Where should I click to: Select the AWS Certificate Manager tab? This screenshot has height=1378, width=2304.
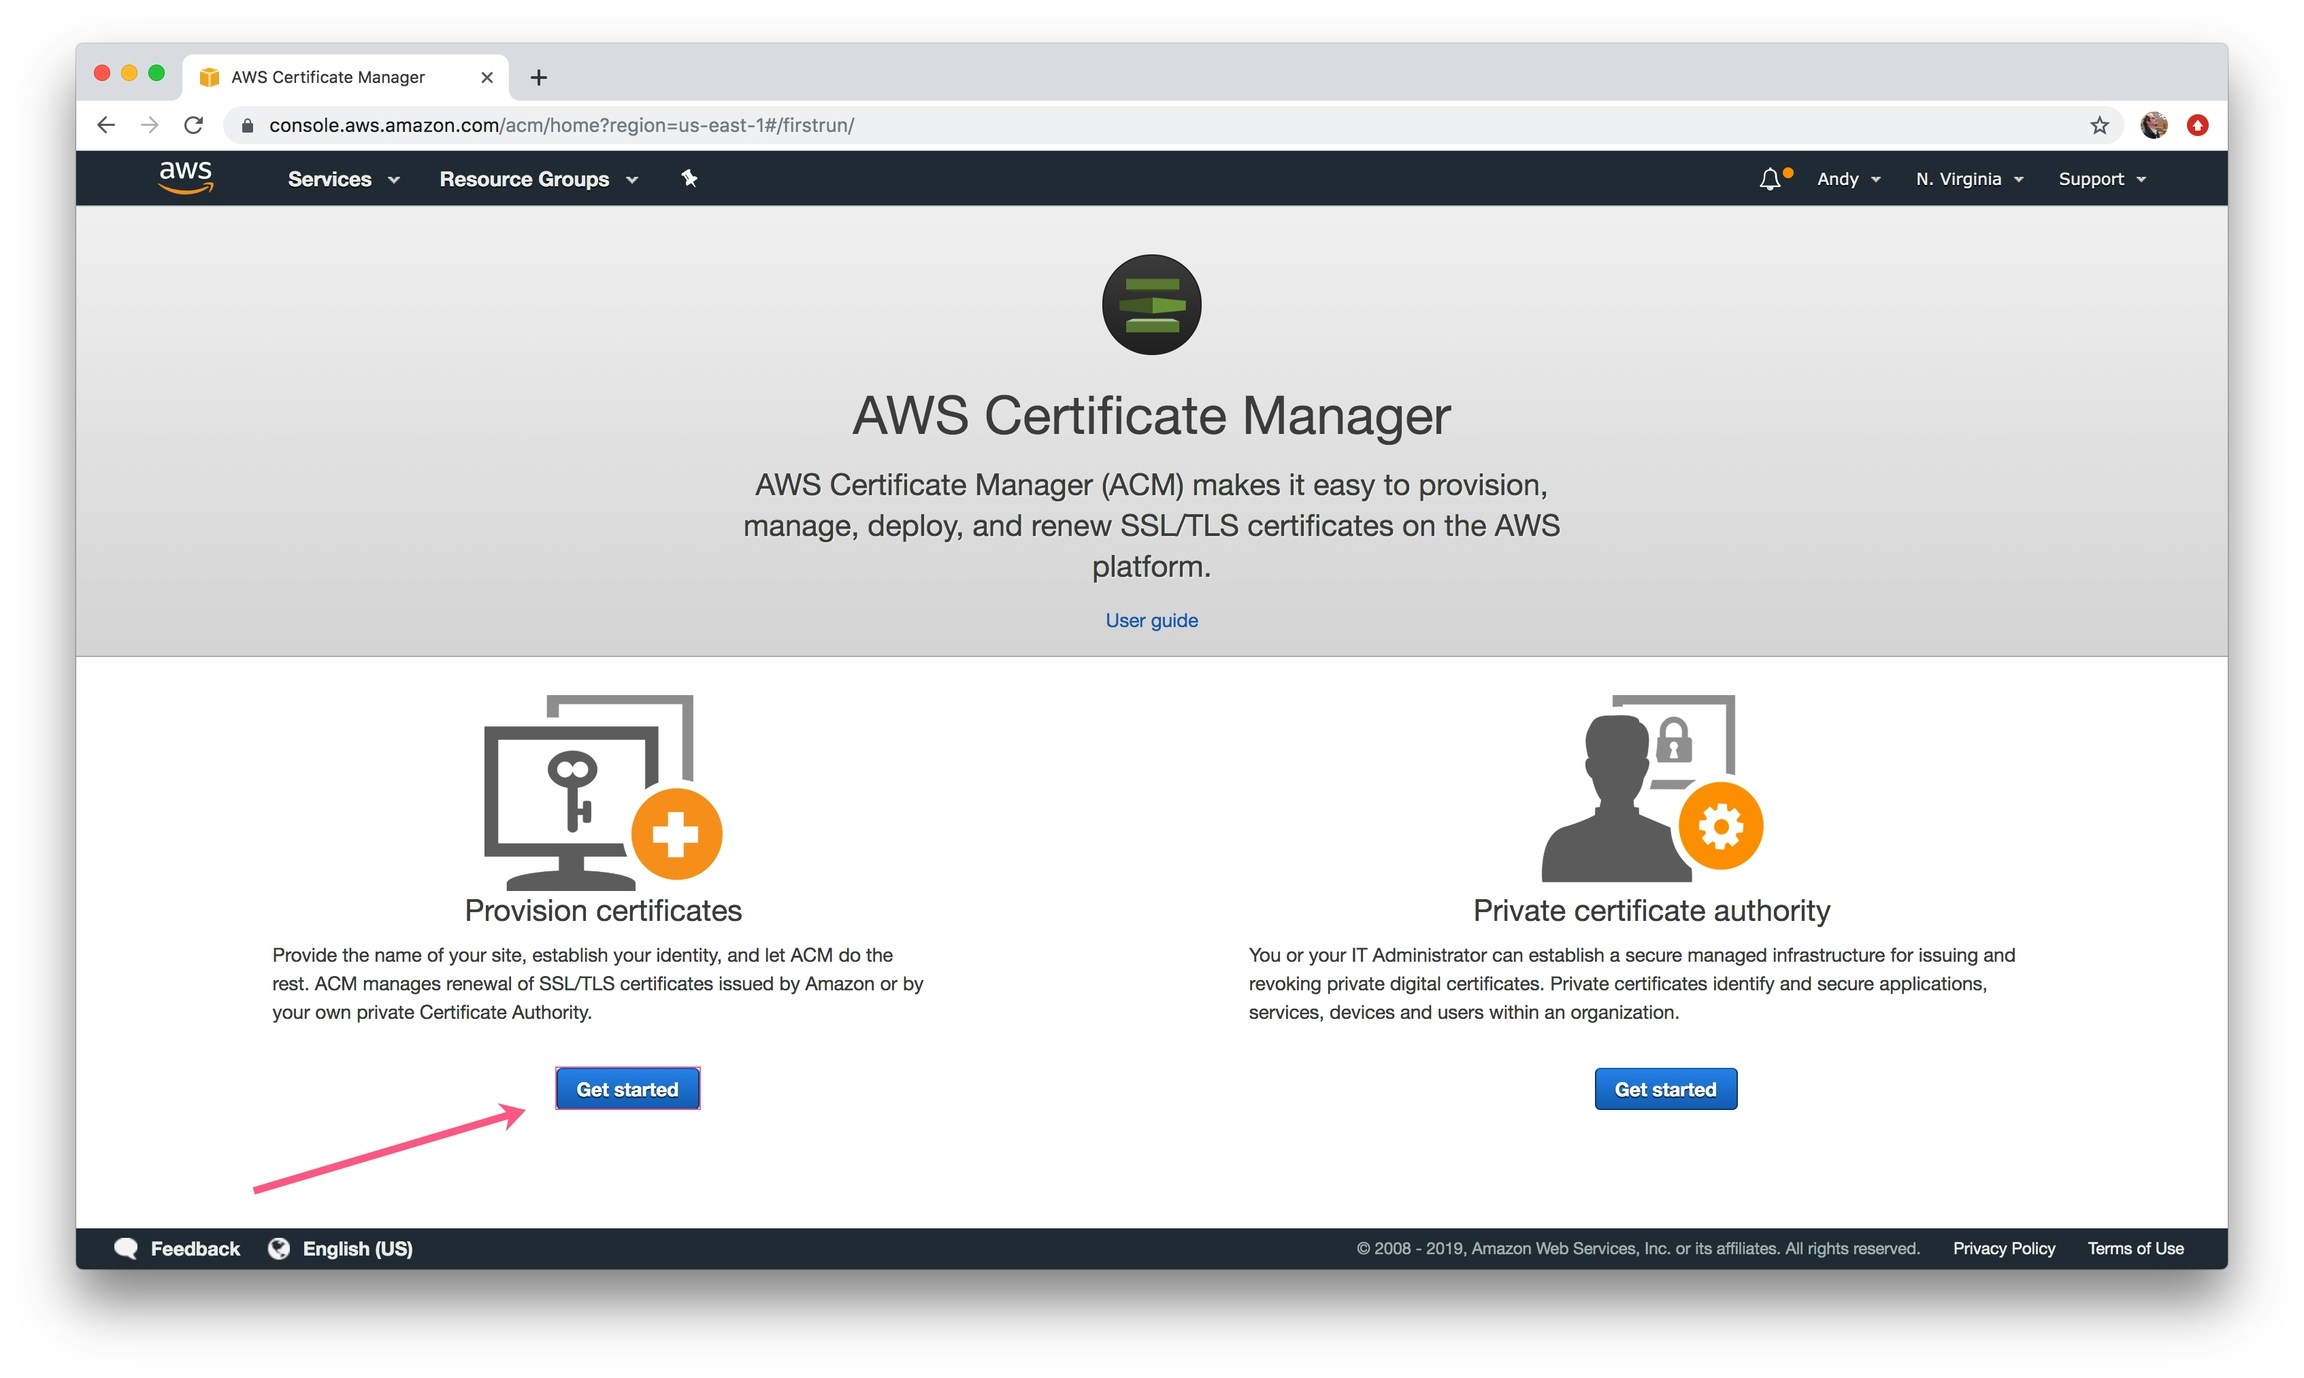(328, 77)
